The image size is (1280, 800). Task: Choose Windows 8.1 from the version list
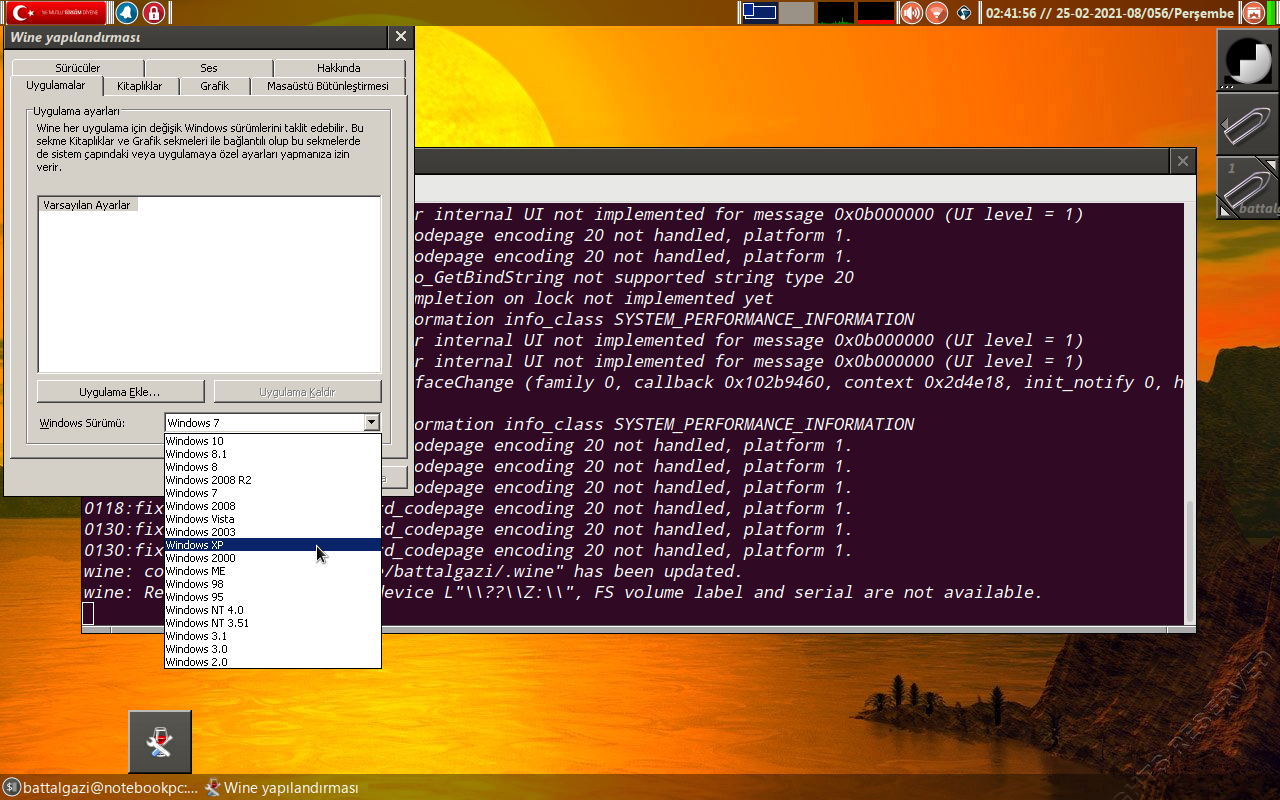pyautogui.click(x=272, y=454)
